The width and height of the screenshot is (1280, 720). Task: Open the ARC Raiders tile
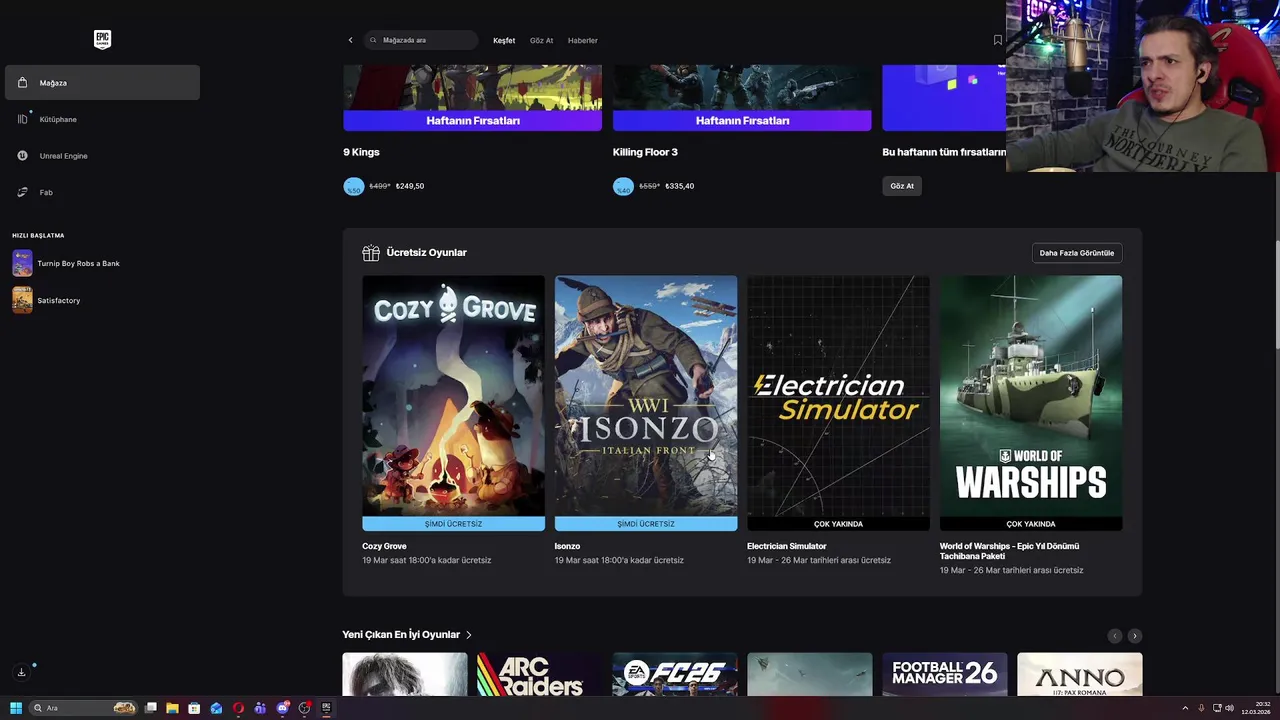click(540, 674)
